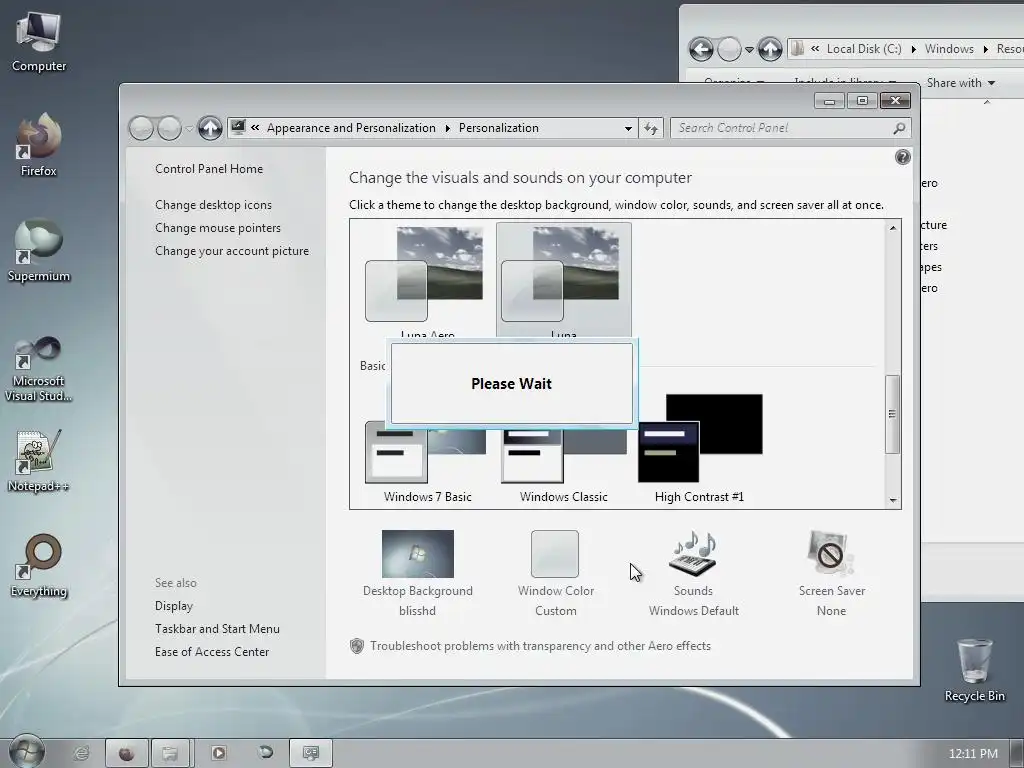Click Local Disk (C:) breadcrumb in Explorer
The image size is (1024, 768).
point(864,49)
